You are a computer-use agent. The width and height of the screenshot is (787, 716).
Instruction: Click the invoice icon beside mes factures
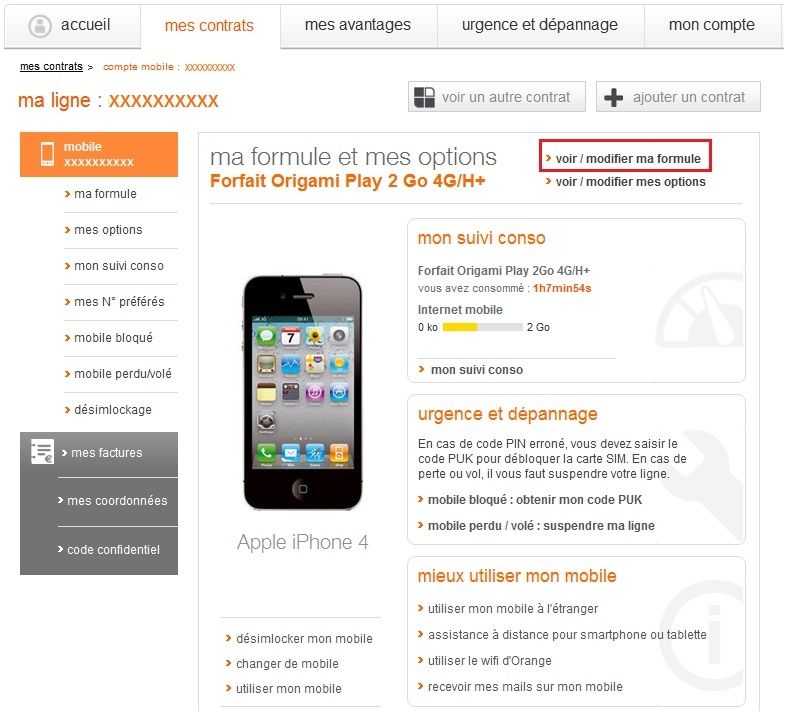[x=42, y=452]
